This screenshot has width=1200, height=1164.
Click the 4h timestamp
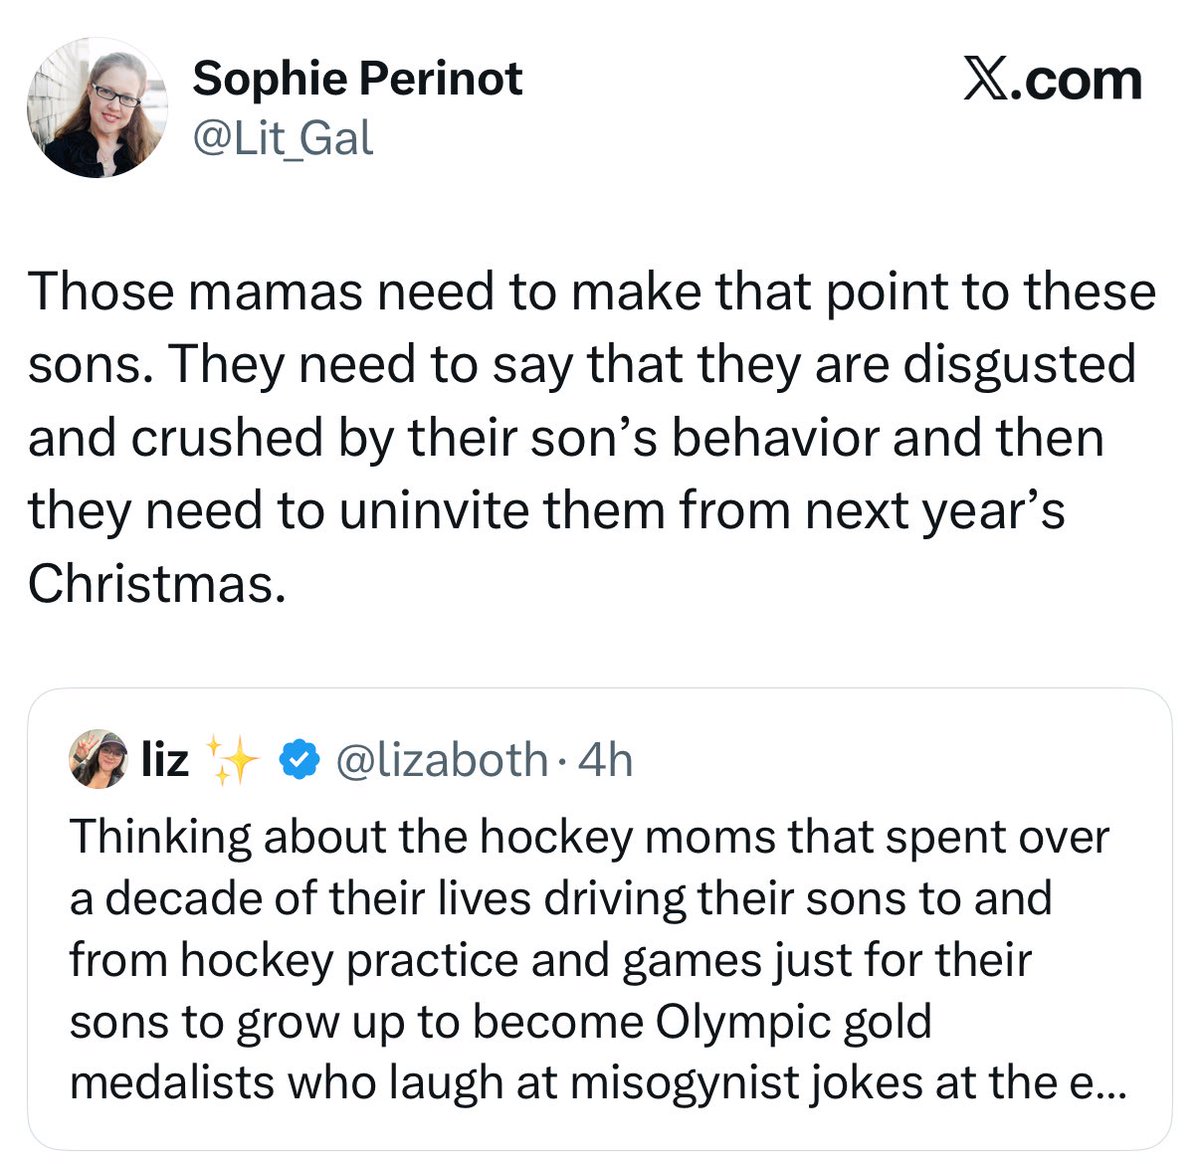coord(606,760)
